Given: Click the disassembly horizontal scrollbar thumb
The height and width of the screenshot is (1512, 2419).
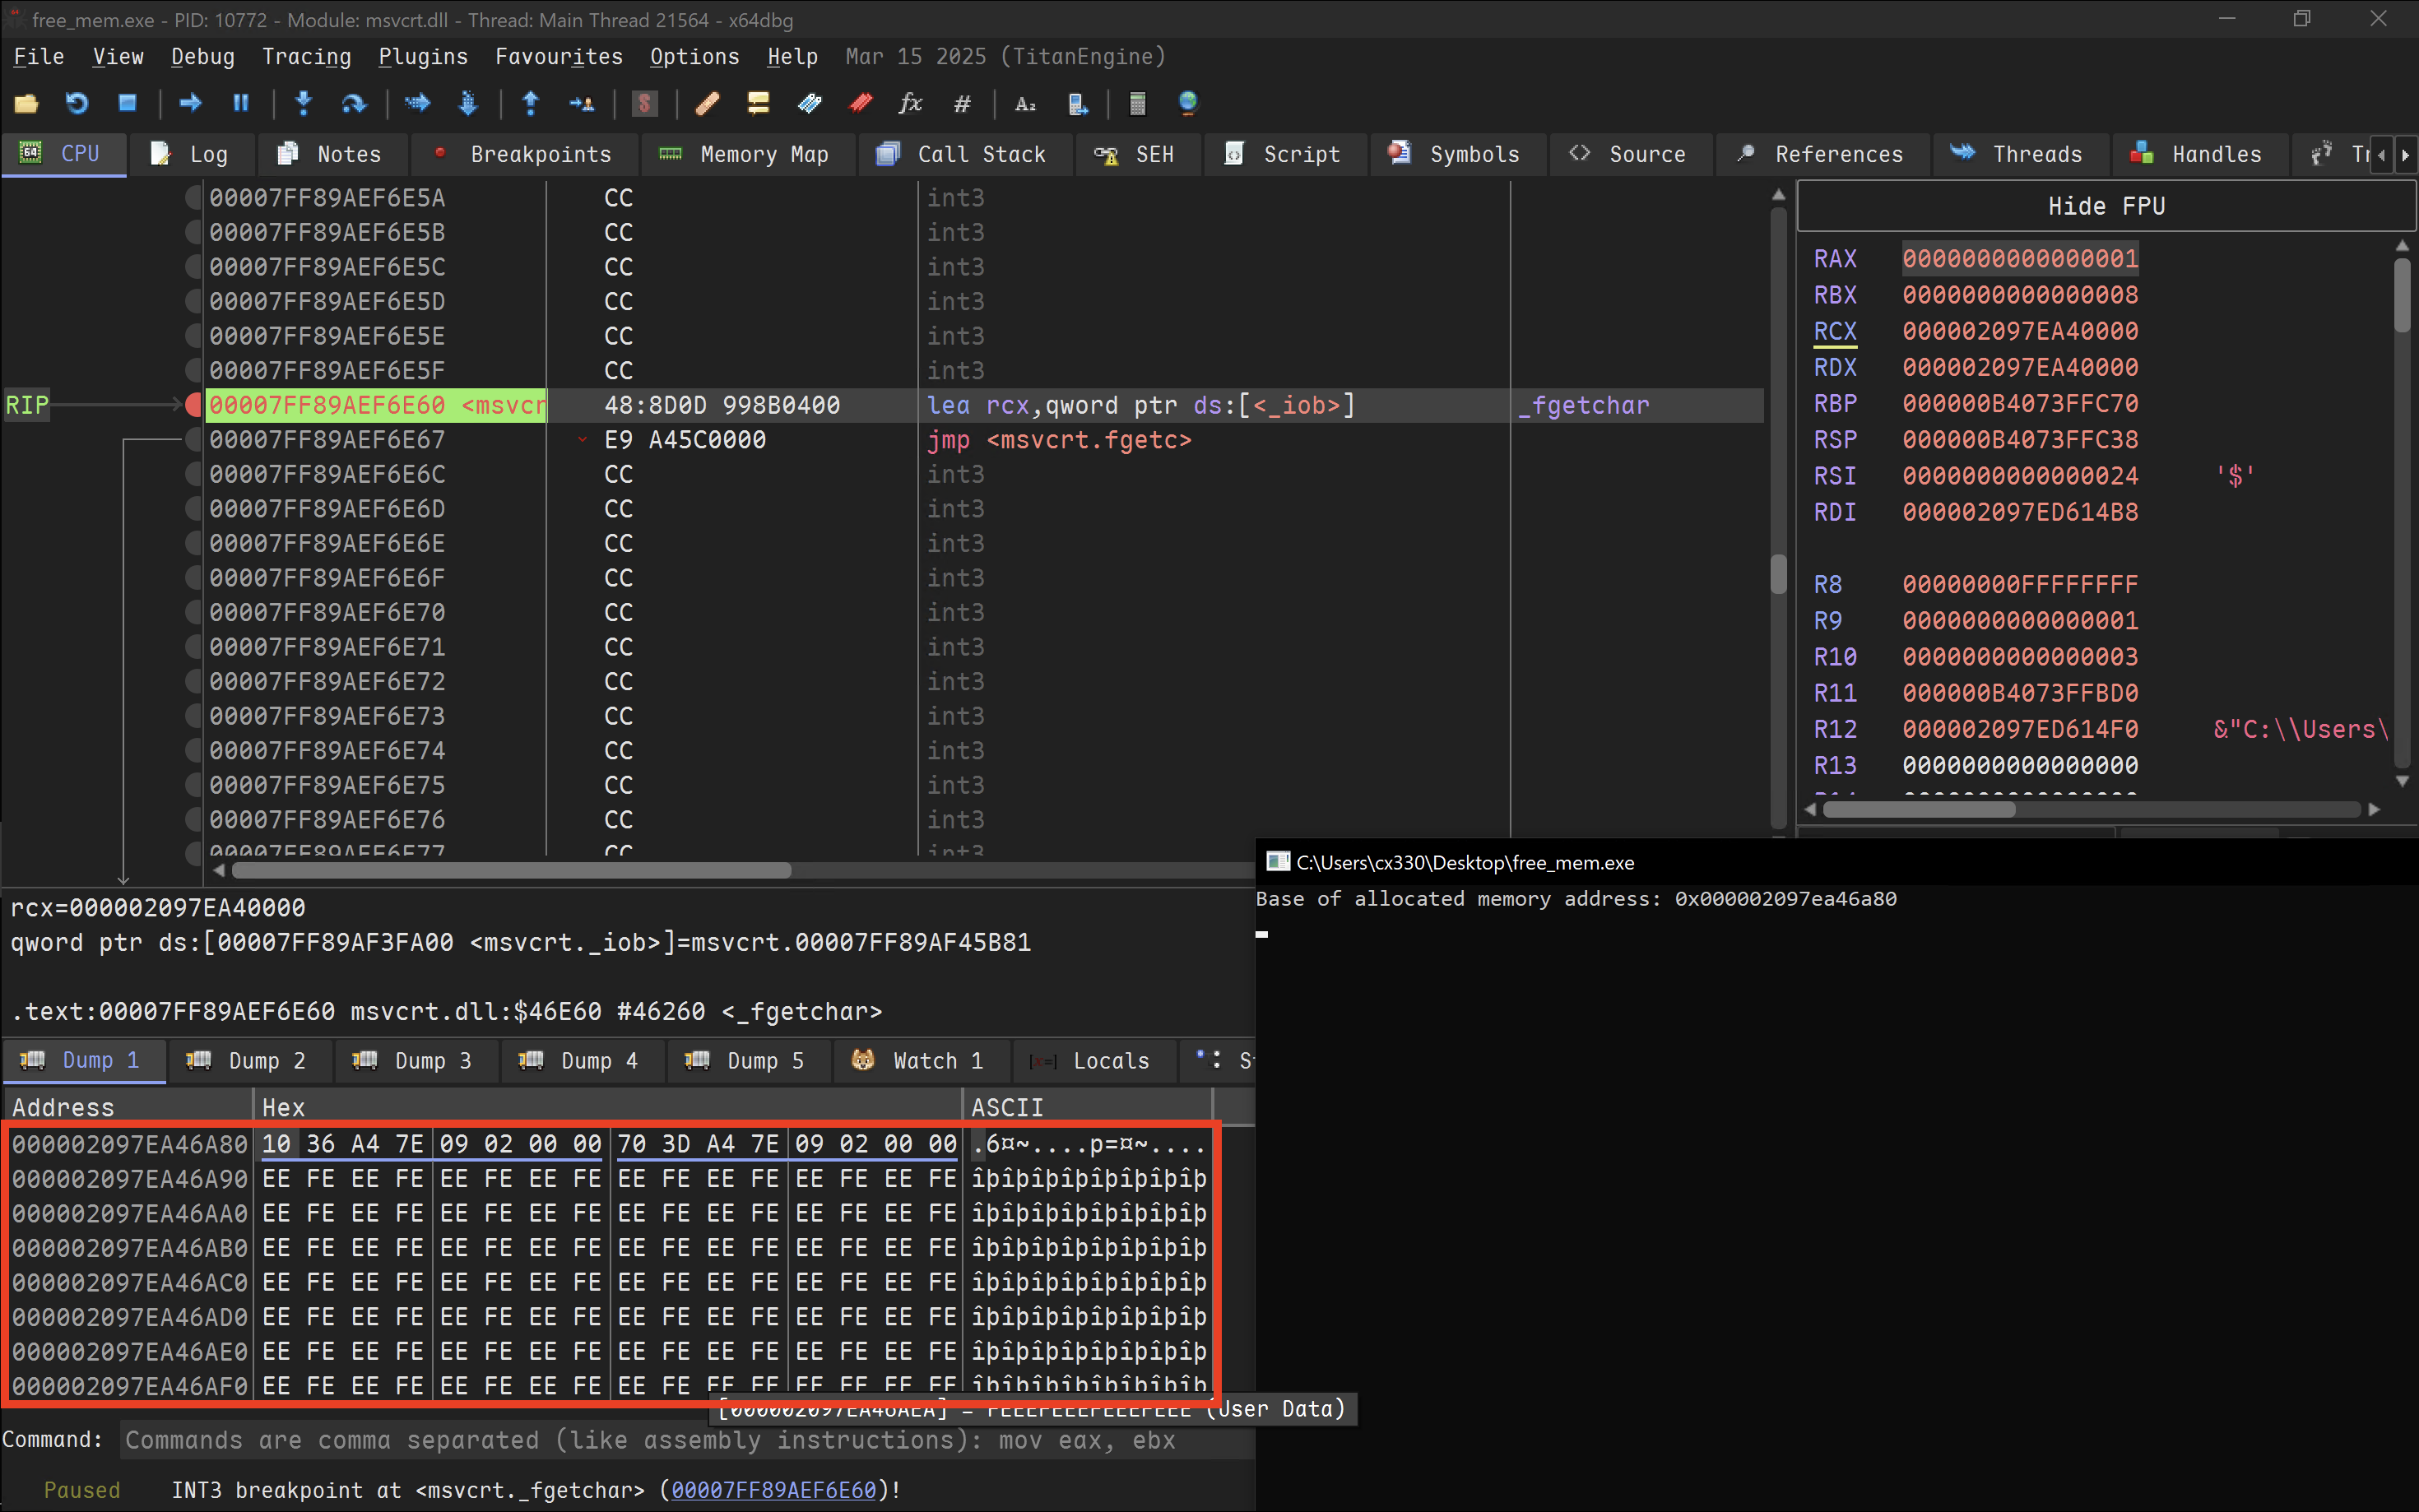Looking at the screenshot, I should coord(511,870).
